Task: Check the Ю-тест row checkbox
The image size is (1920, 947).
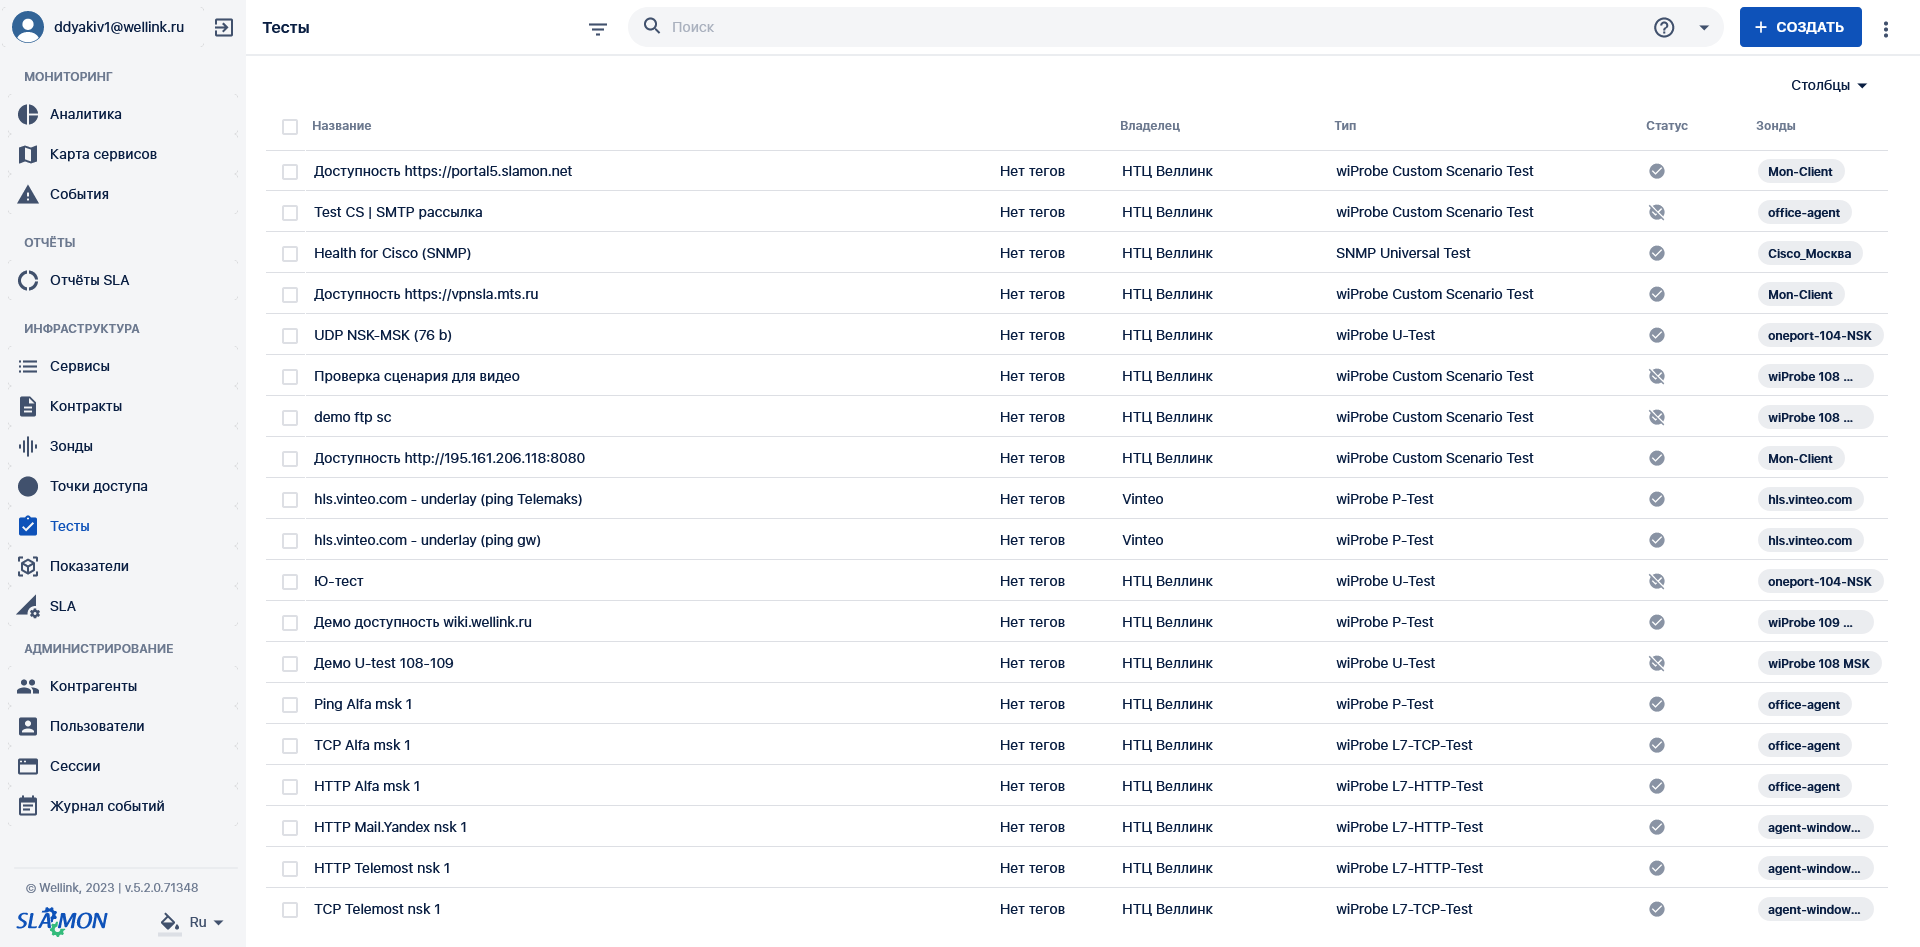Action: pyautogui.click(x=290, y=582)
